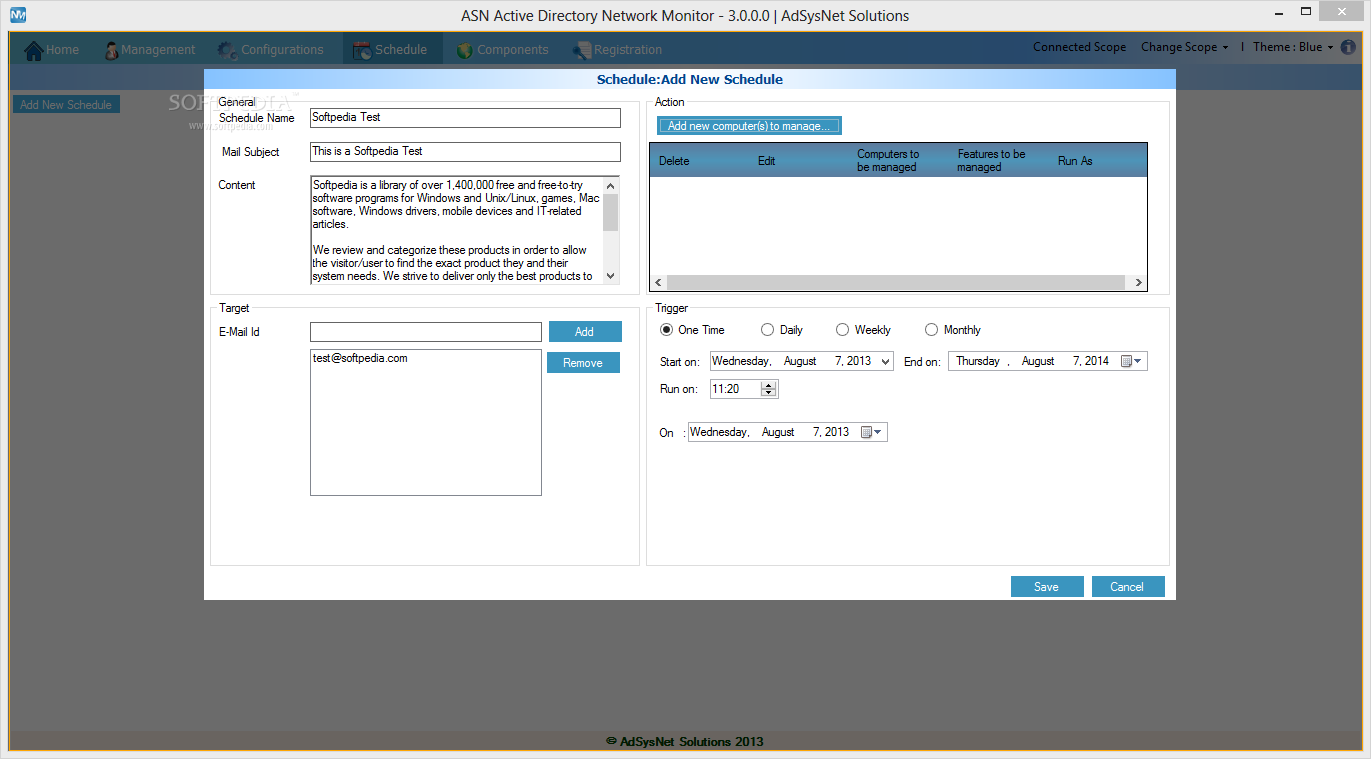The height and width of the screenshot is (759, 1371).
Task: Click the Configurations gear icon
Action: click(228, 50)
